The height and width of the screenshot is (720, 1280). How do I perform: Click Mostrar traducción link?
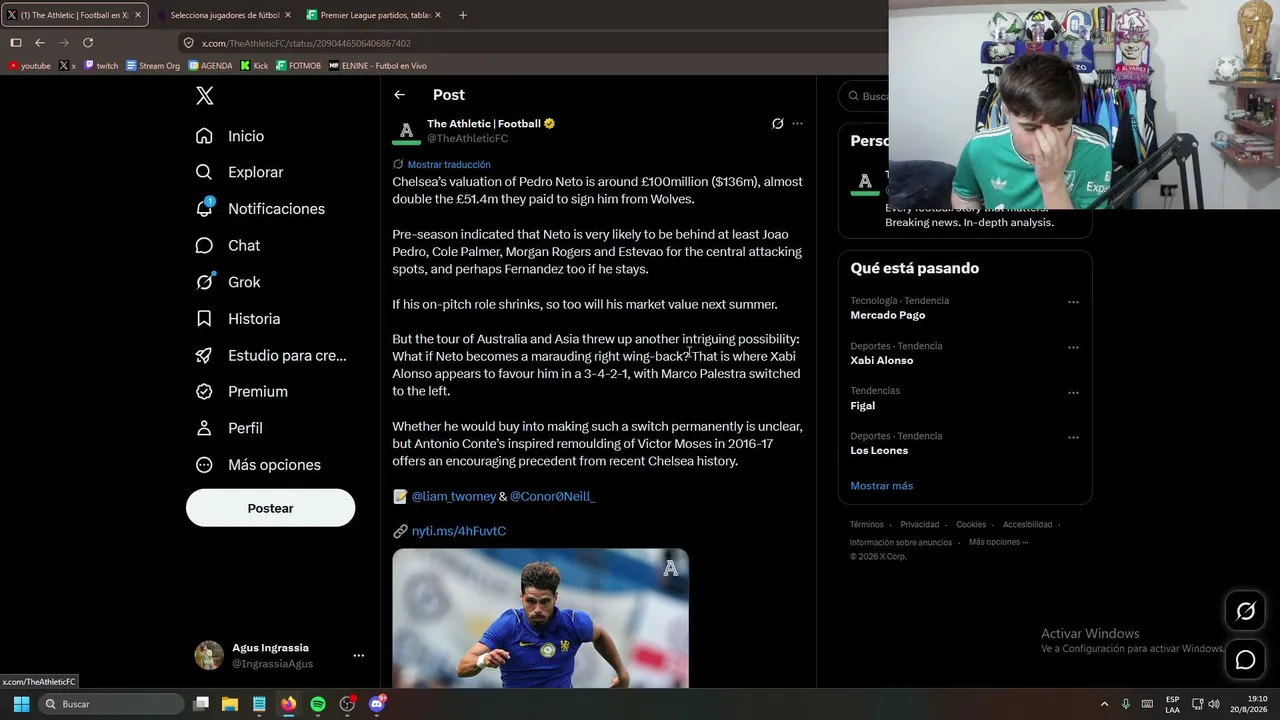pyautogui.click(x=449, y=164)
